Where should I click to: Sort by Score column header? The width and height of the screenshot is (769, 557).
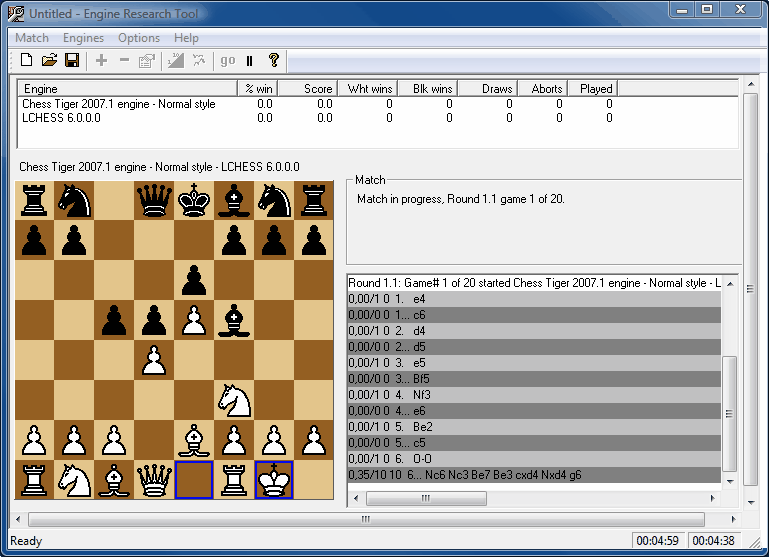(x=308, y=89)
